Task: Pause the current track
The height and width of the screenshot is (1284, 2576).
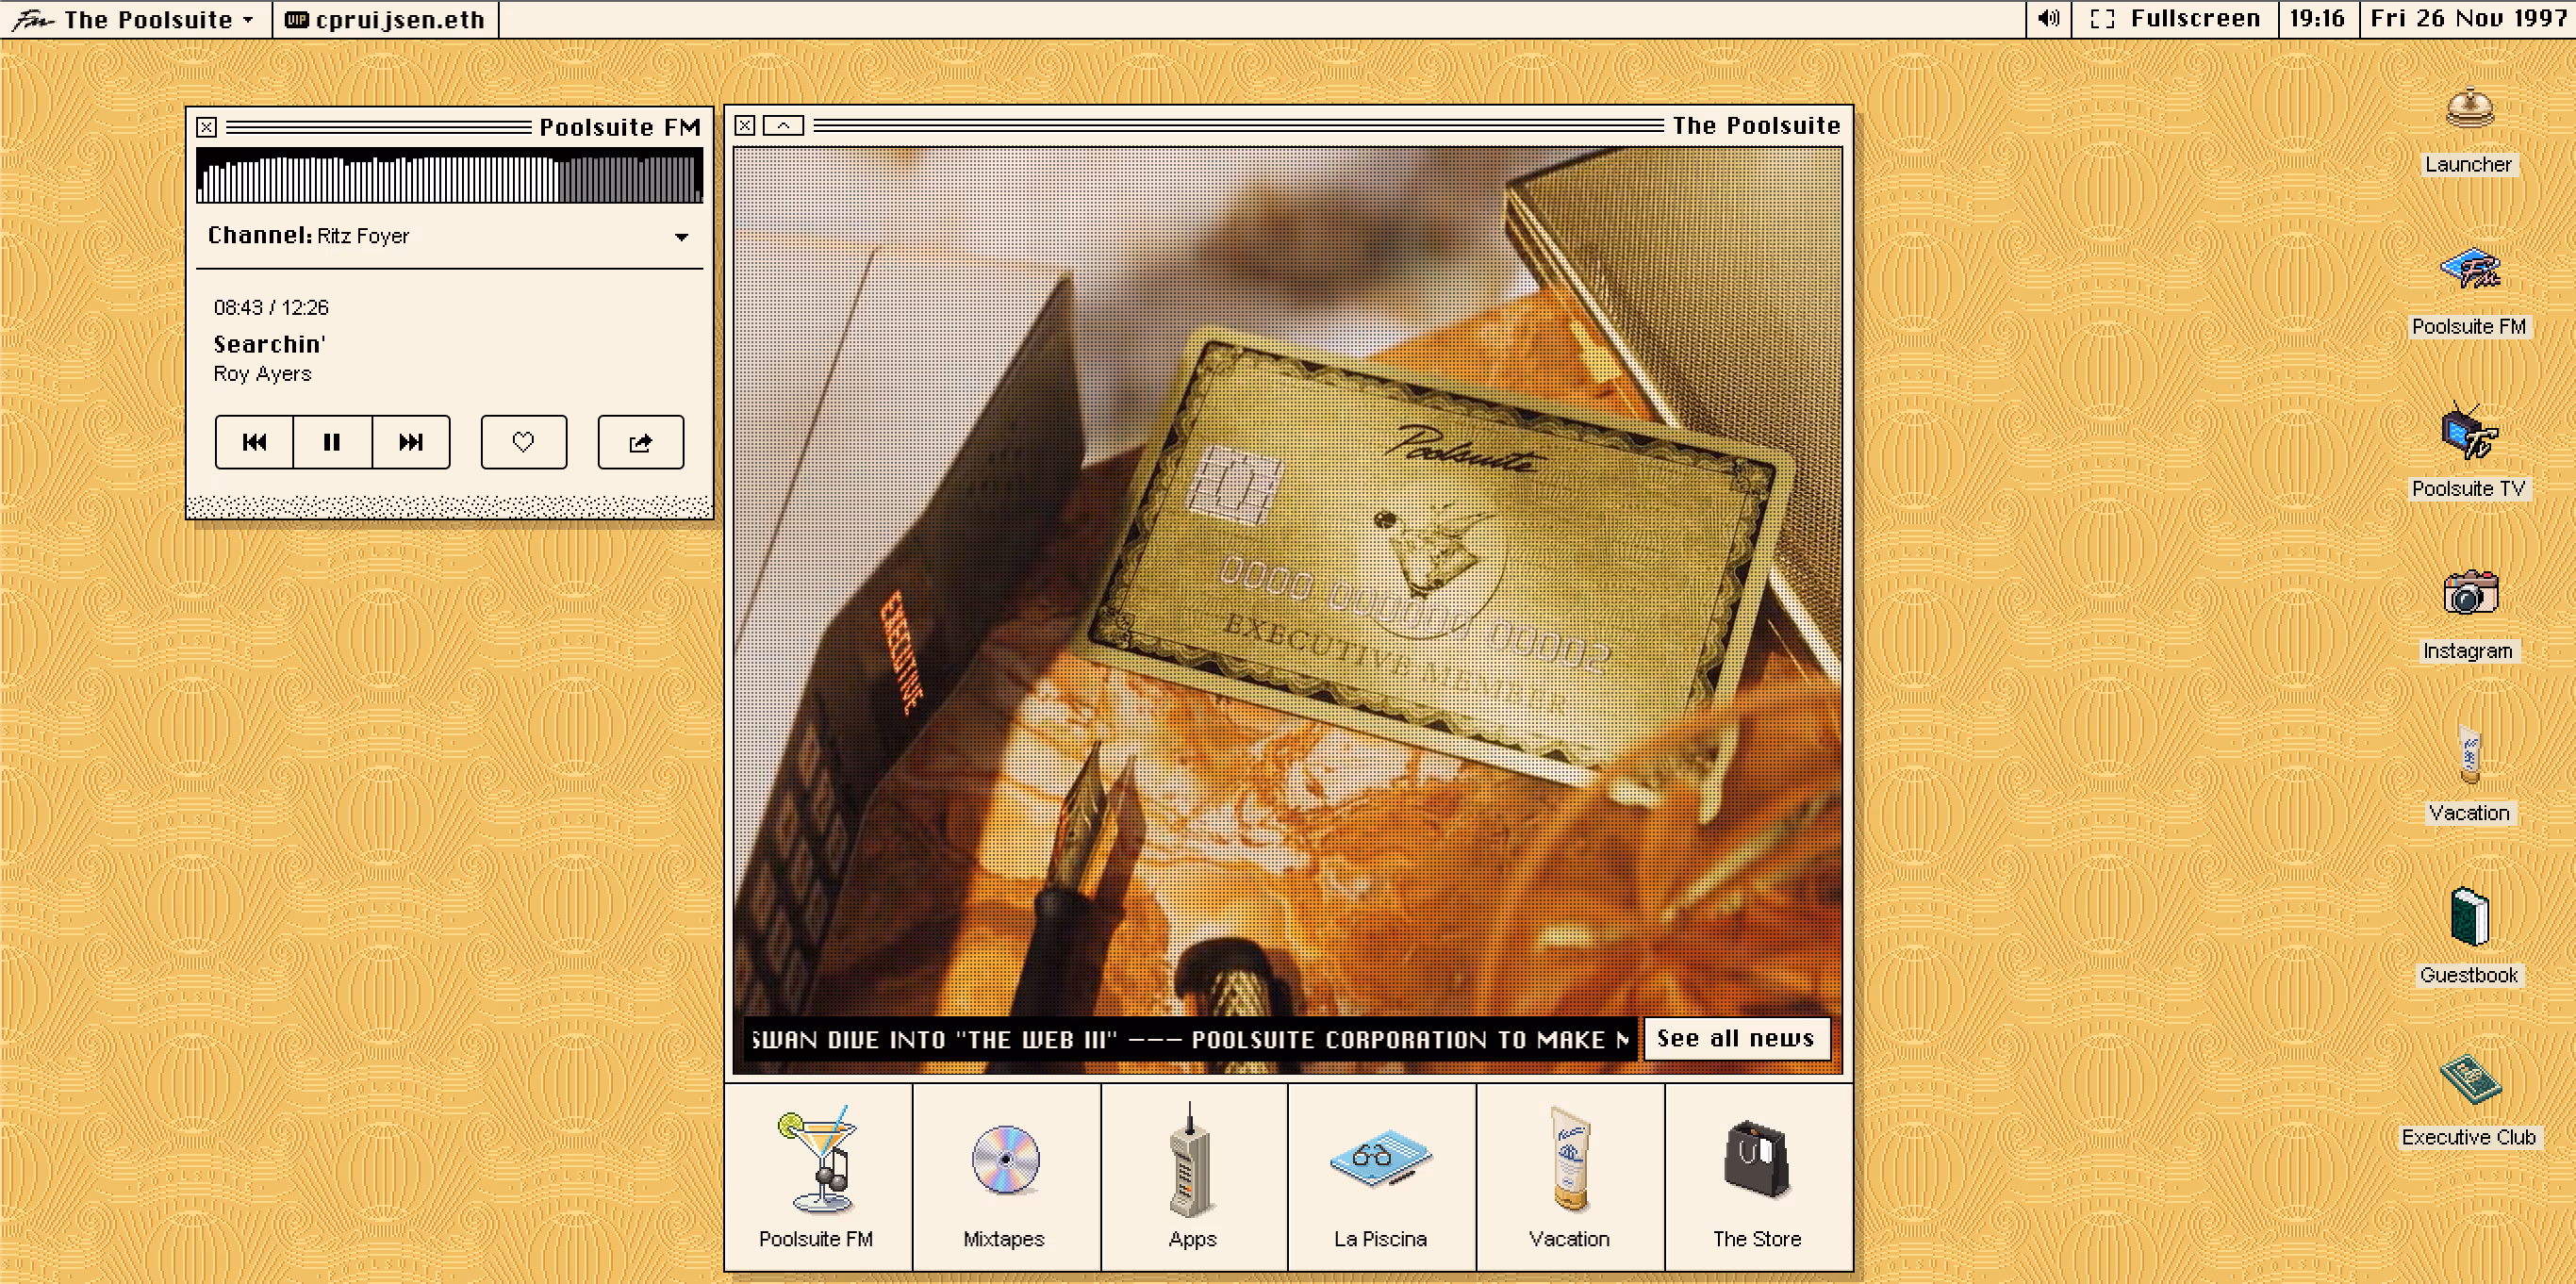Action: 332,442
